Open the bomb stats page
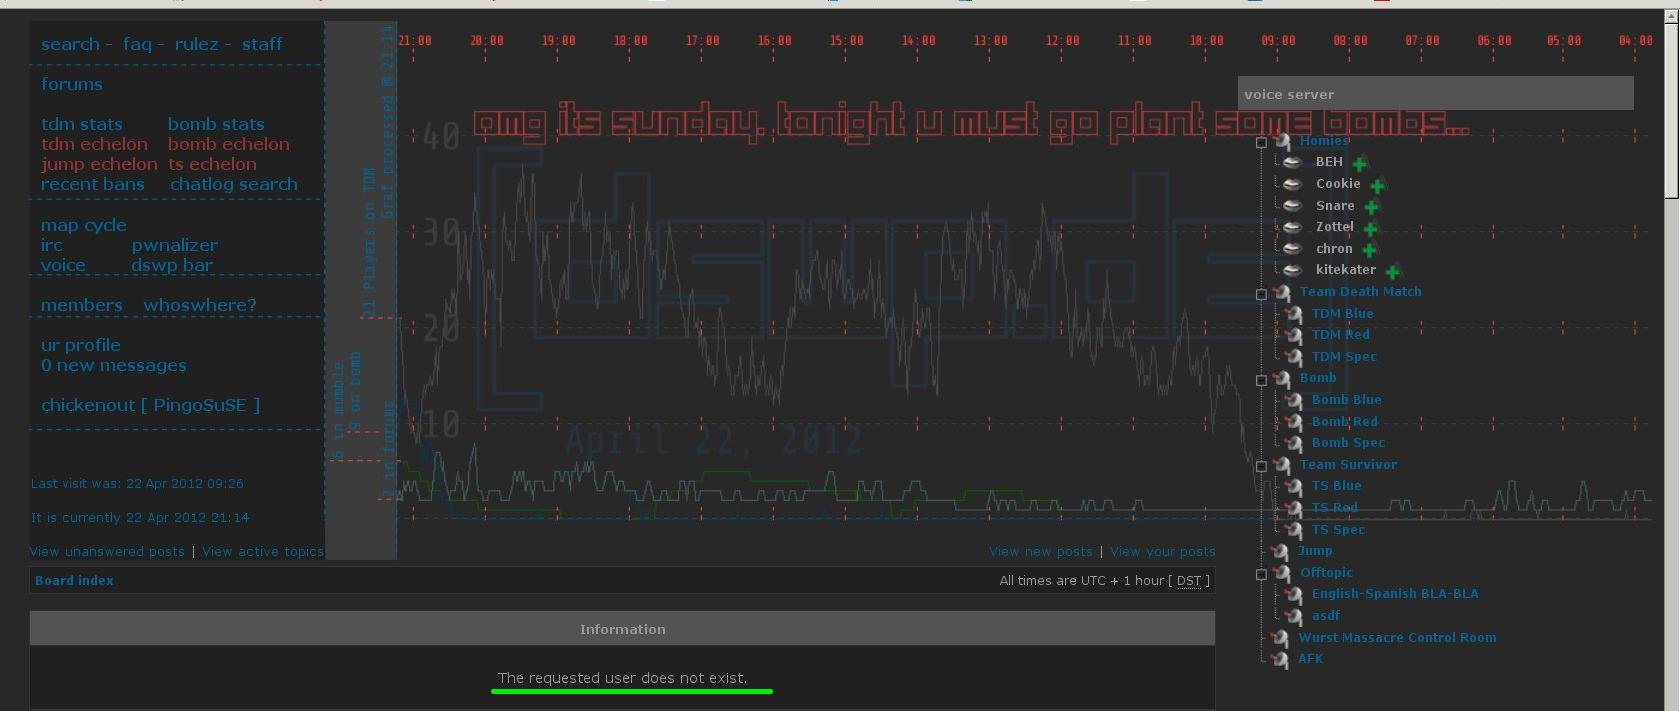The width and height of the screenshot is (1680, 711). tap(216, 124)
